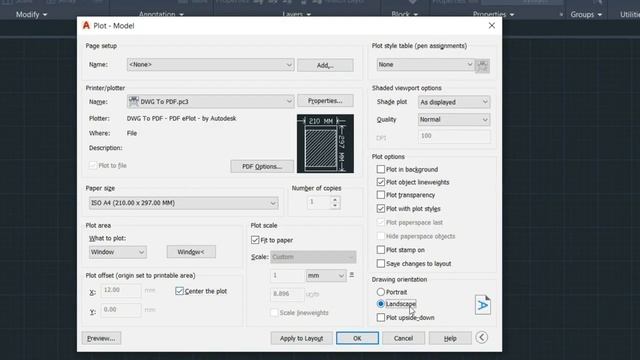Image resolution: width=640 pixels, height=360 pixels.
Task: Open the plot style table editor icon
Action: [x=482, y=65]
